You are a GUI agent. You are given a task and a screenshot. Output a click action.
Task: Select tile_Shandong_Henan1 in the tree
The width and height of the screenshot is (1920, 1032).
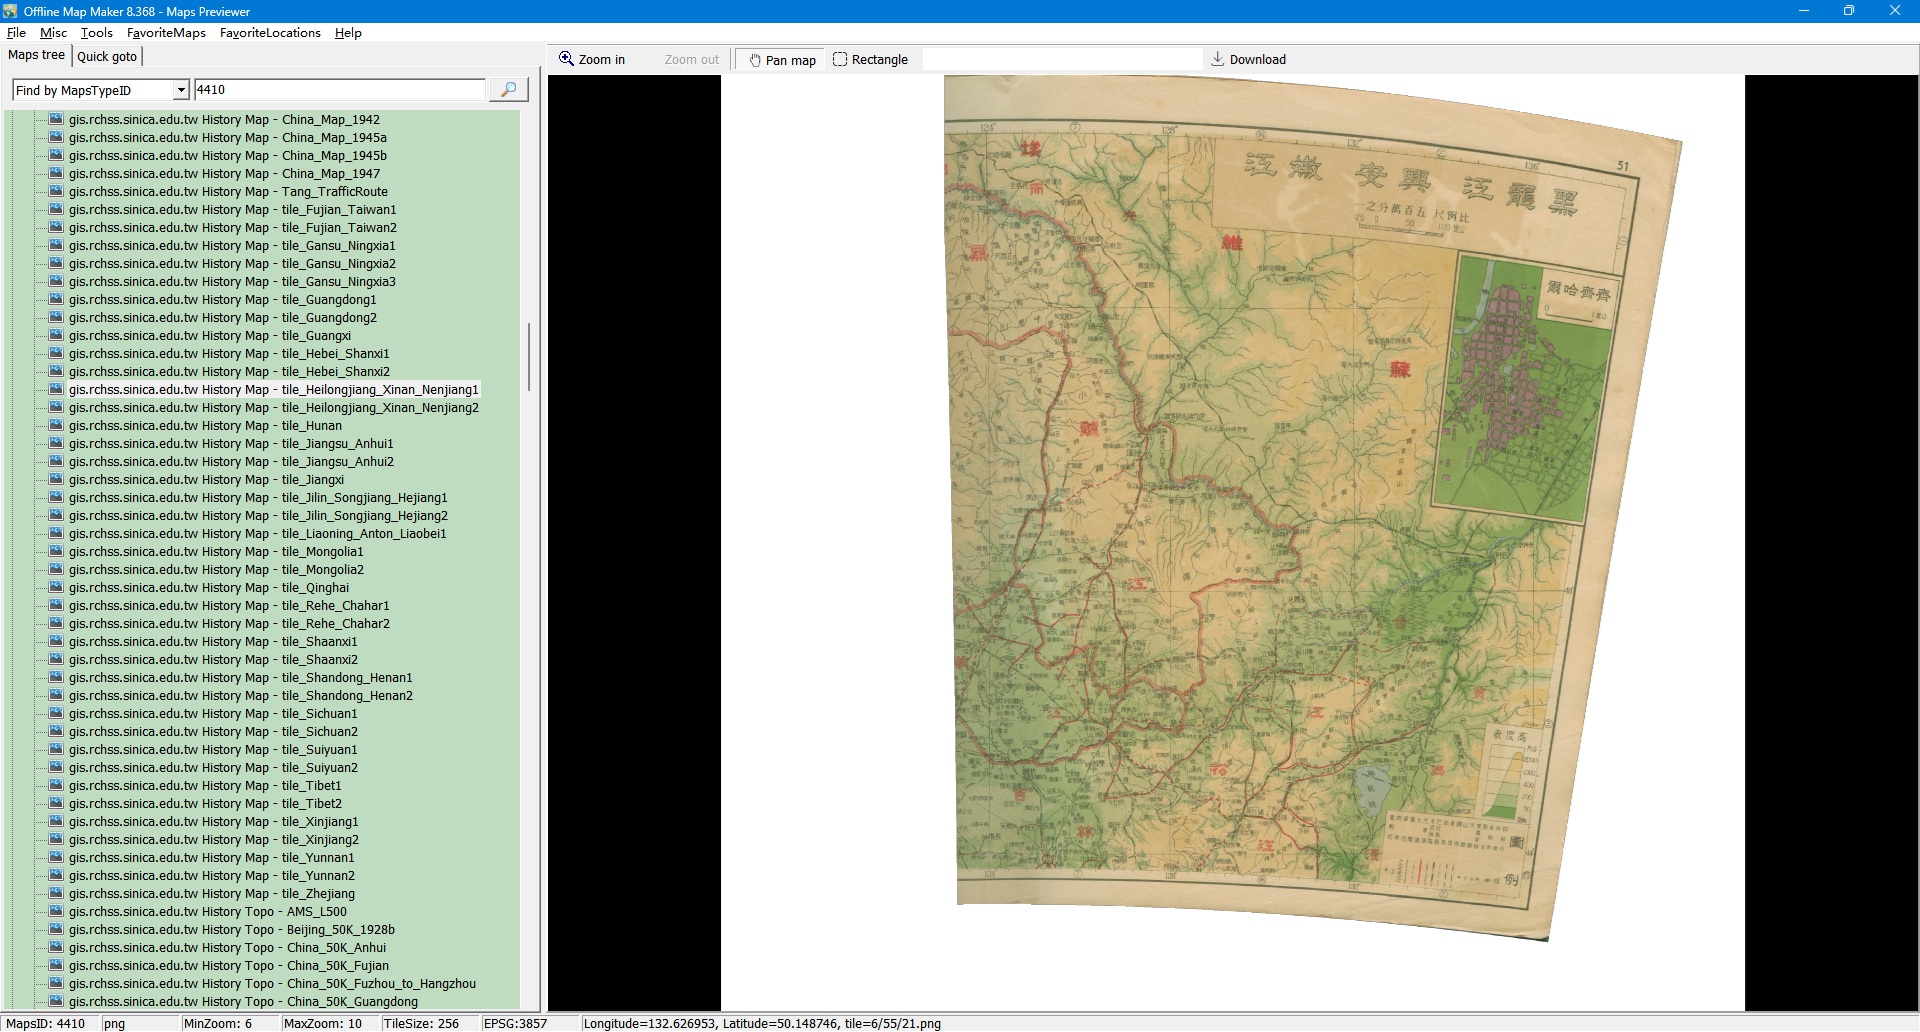tap(241, 677)
